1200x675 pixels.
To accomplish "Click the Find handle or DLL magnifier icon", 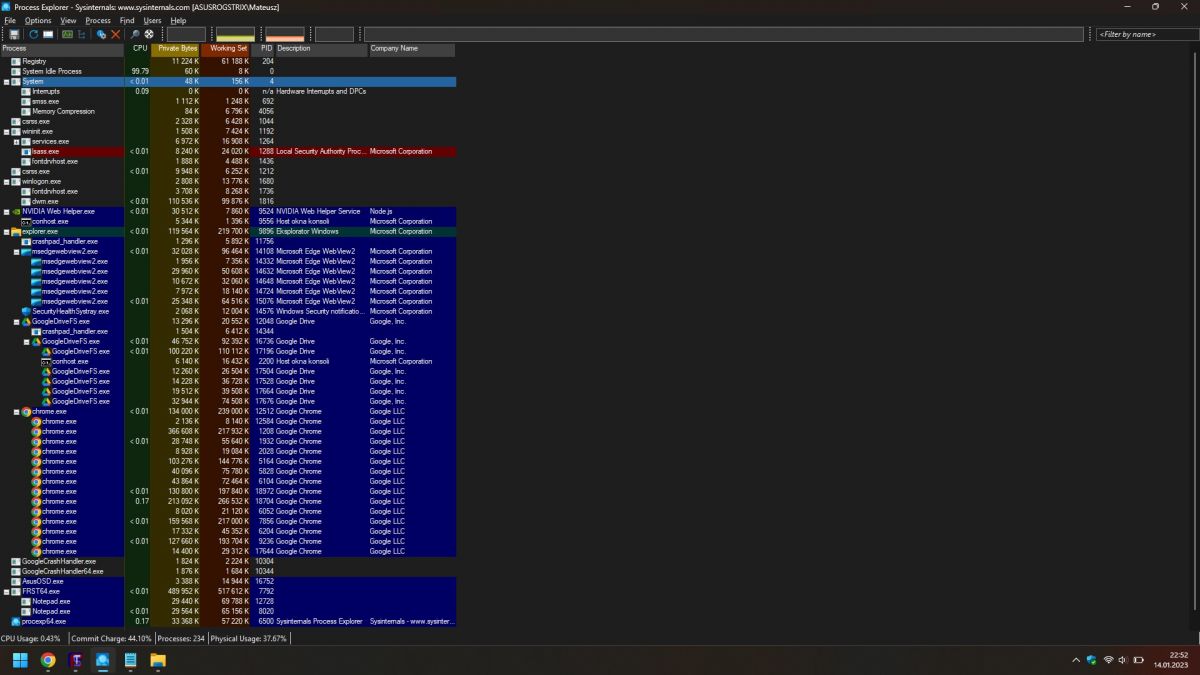I will point(134,34).
